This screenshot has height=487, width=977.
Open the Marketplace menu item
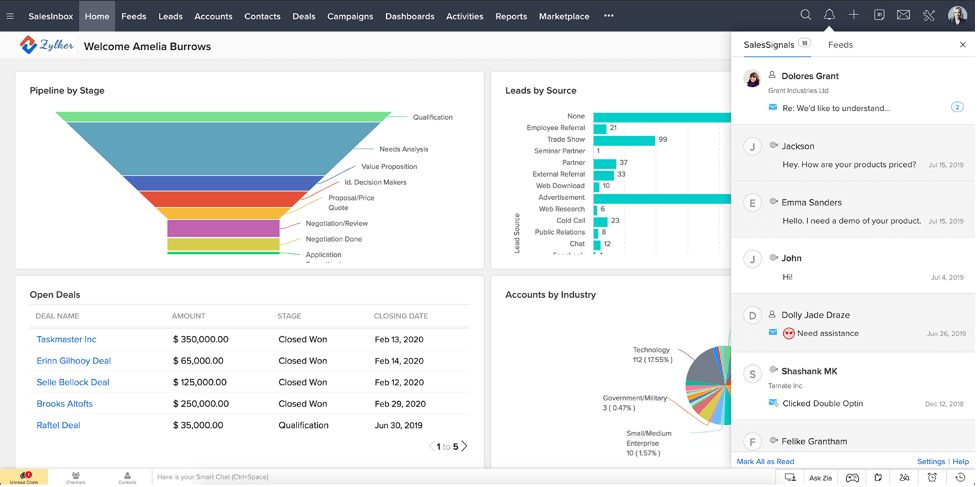click(564, 16)
